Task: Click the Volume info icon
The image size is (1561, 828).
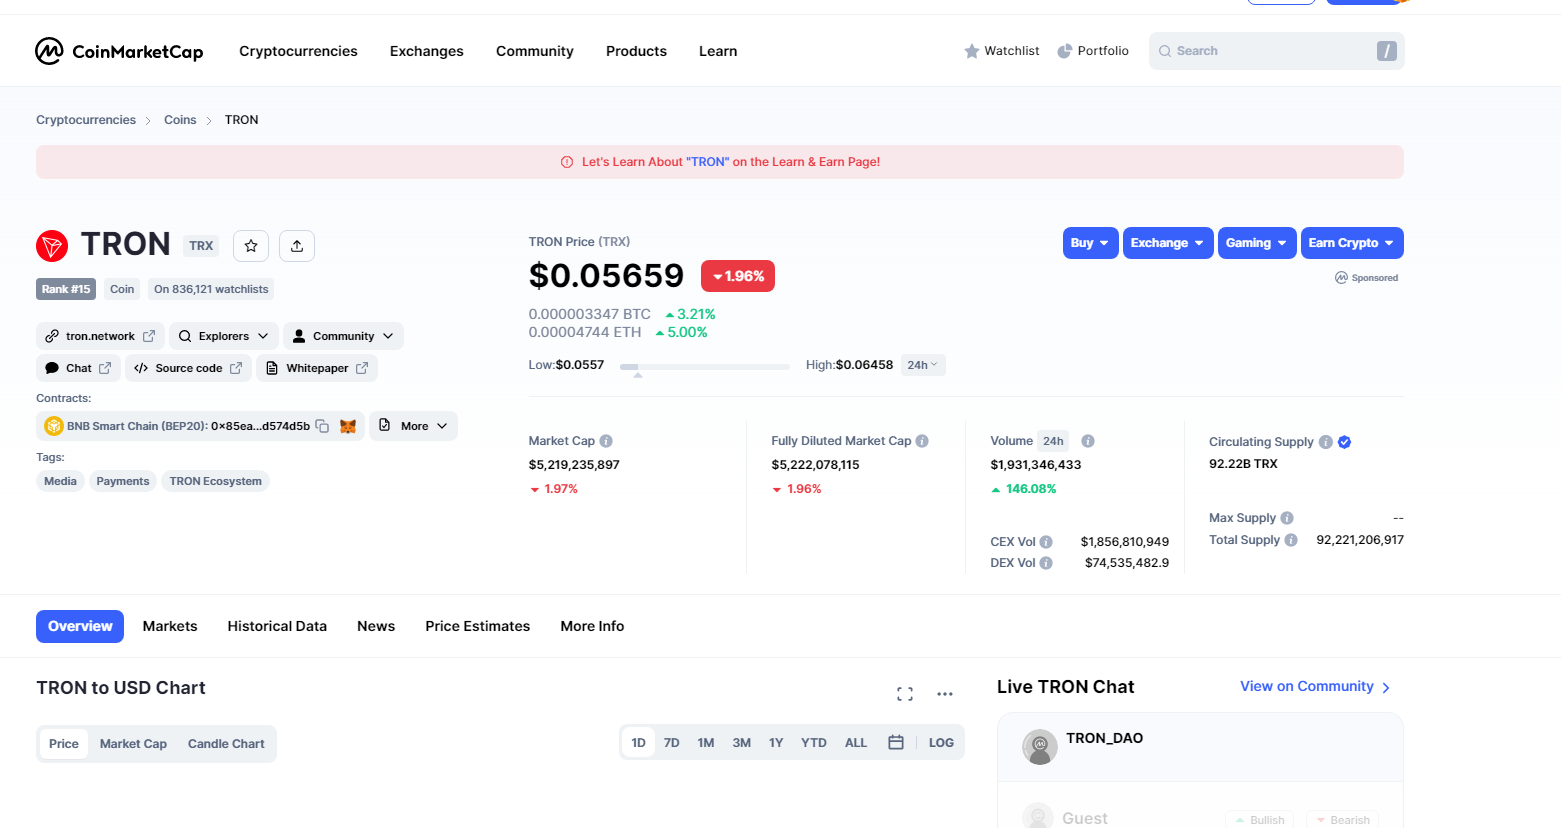Action: click(1088, 441)
